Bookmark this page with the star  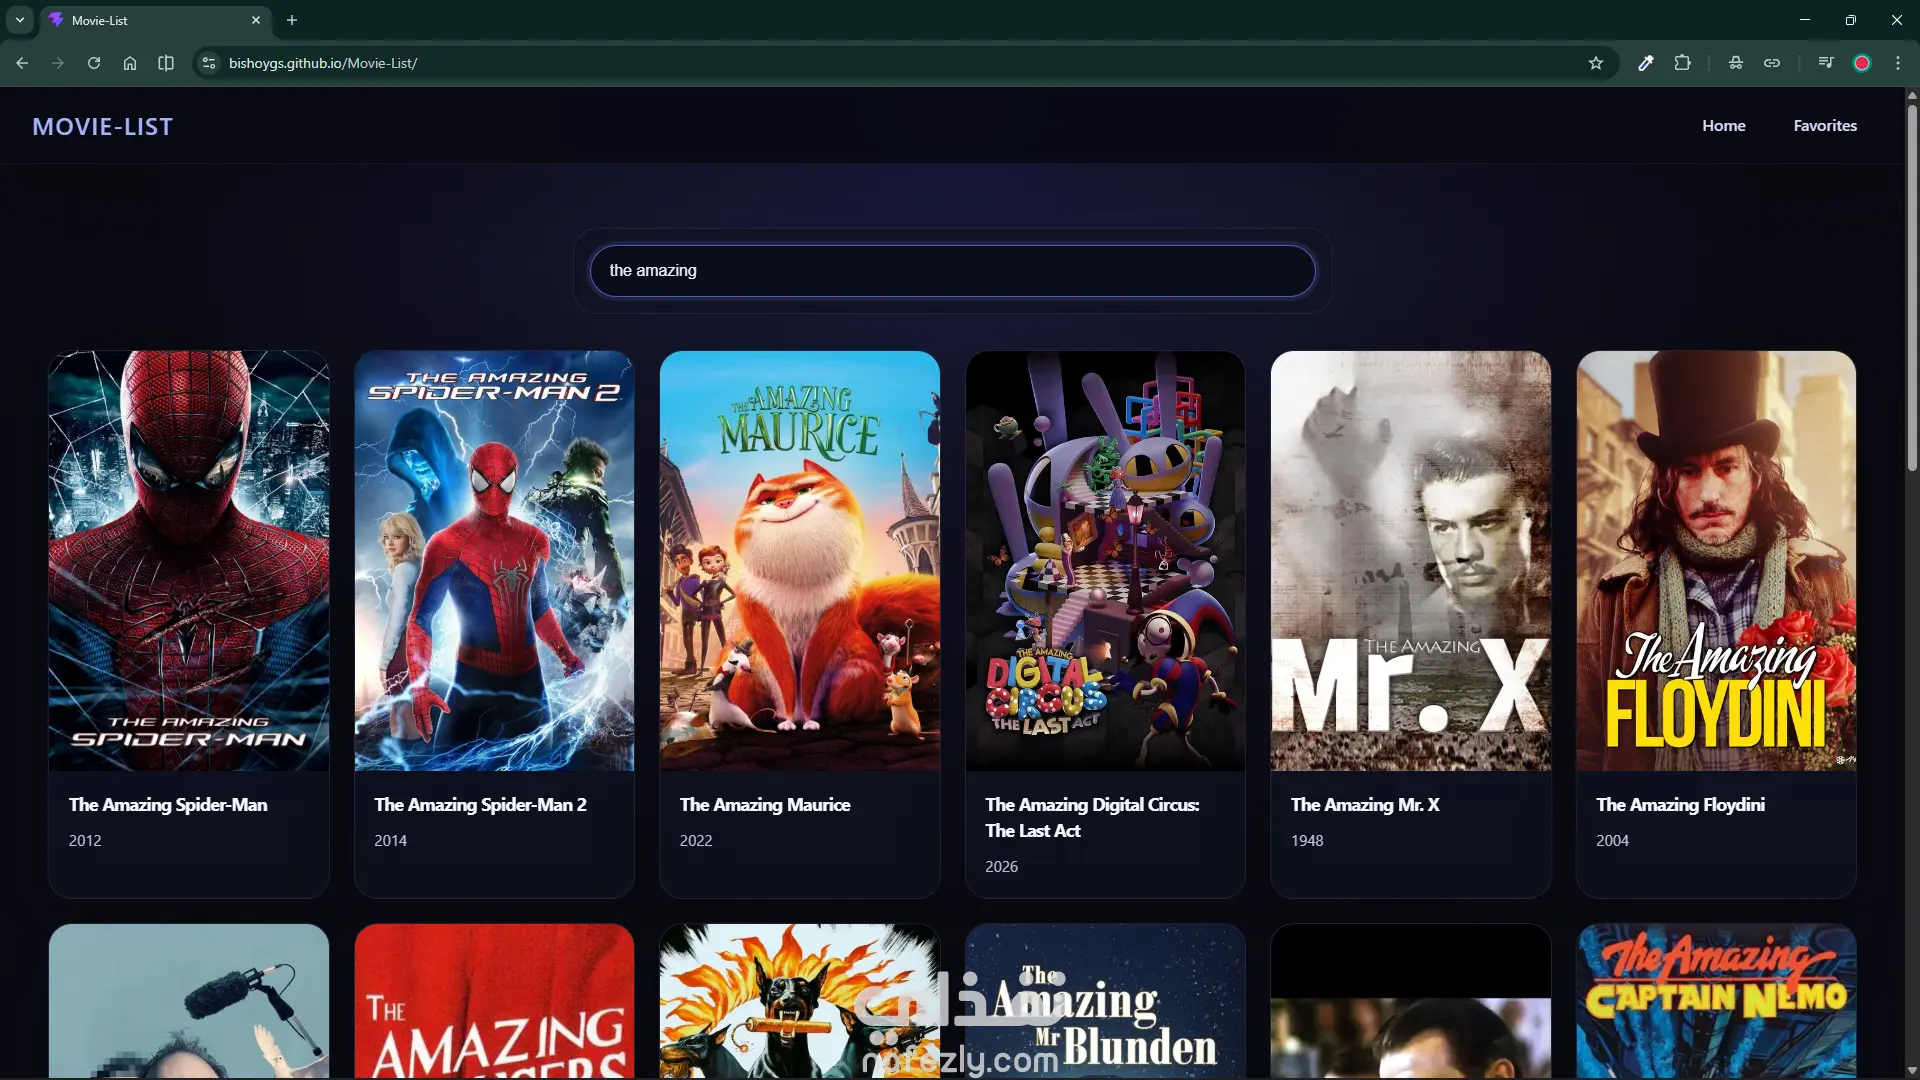click(x=1596, y=63)
